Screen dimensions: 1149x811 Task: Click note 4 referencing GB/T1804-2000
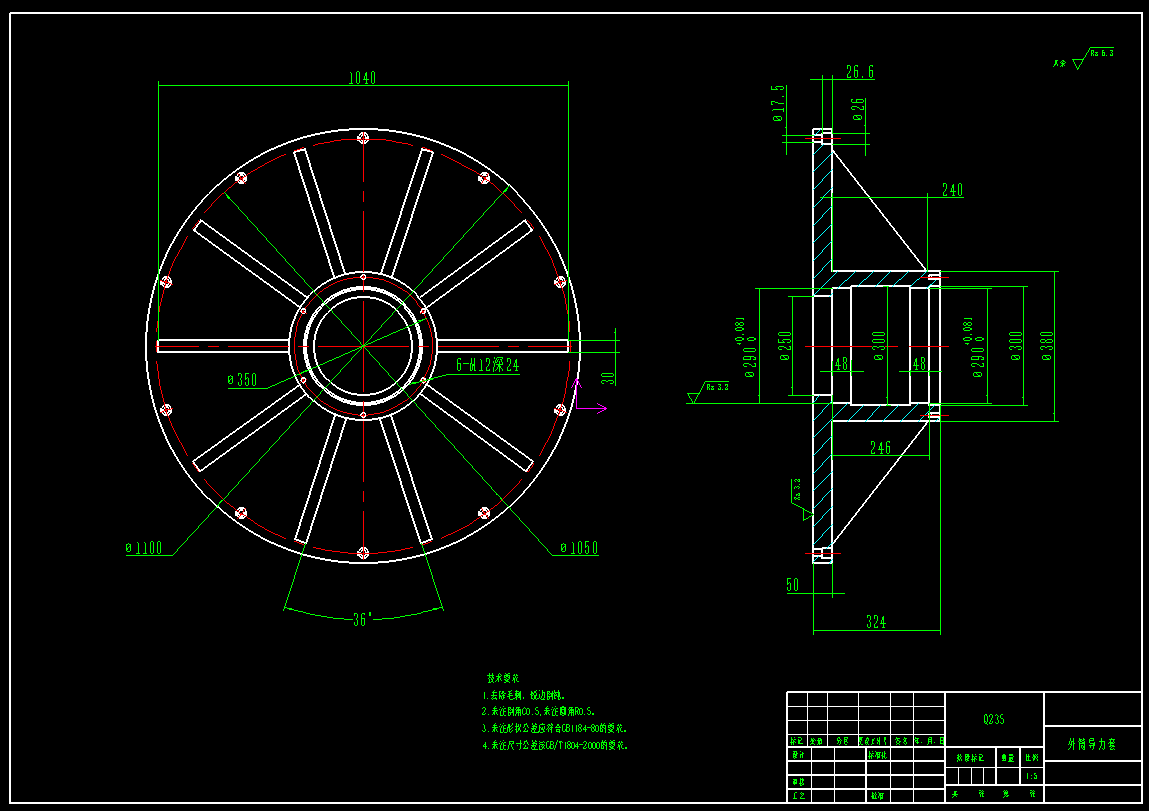555,745
